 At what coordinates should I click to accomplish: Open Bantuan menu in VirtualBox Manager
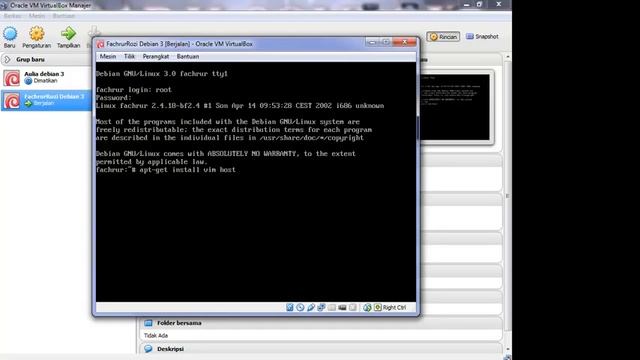pos(64,16)
